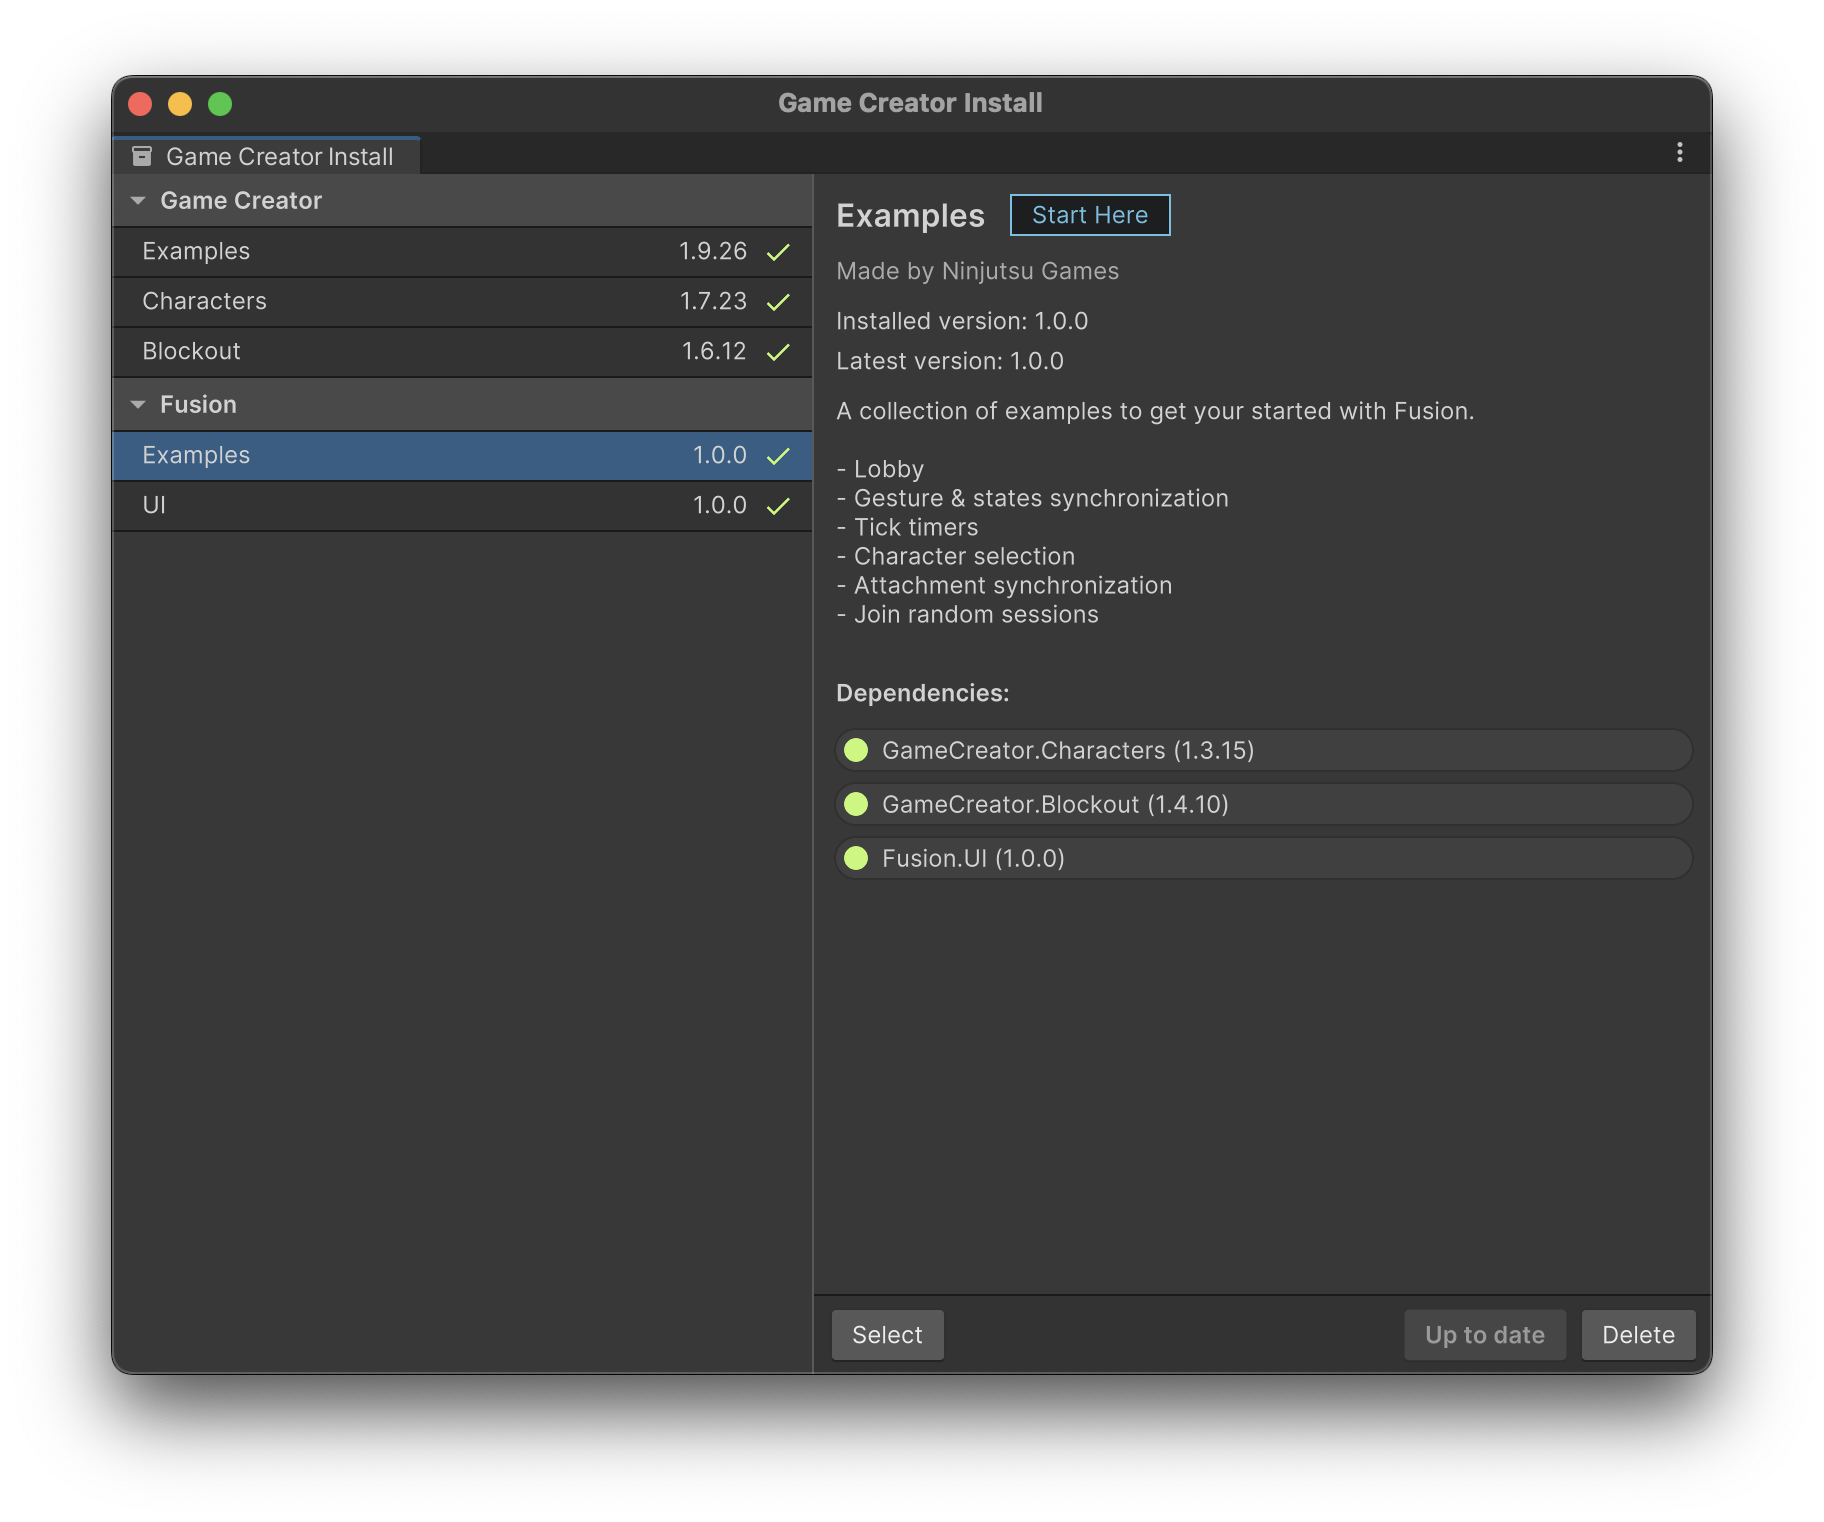This screenshot has height=1522, width=1824.
Task: Click the Up to date button
Action: click(1484, 1335)
